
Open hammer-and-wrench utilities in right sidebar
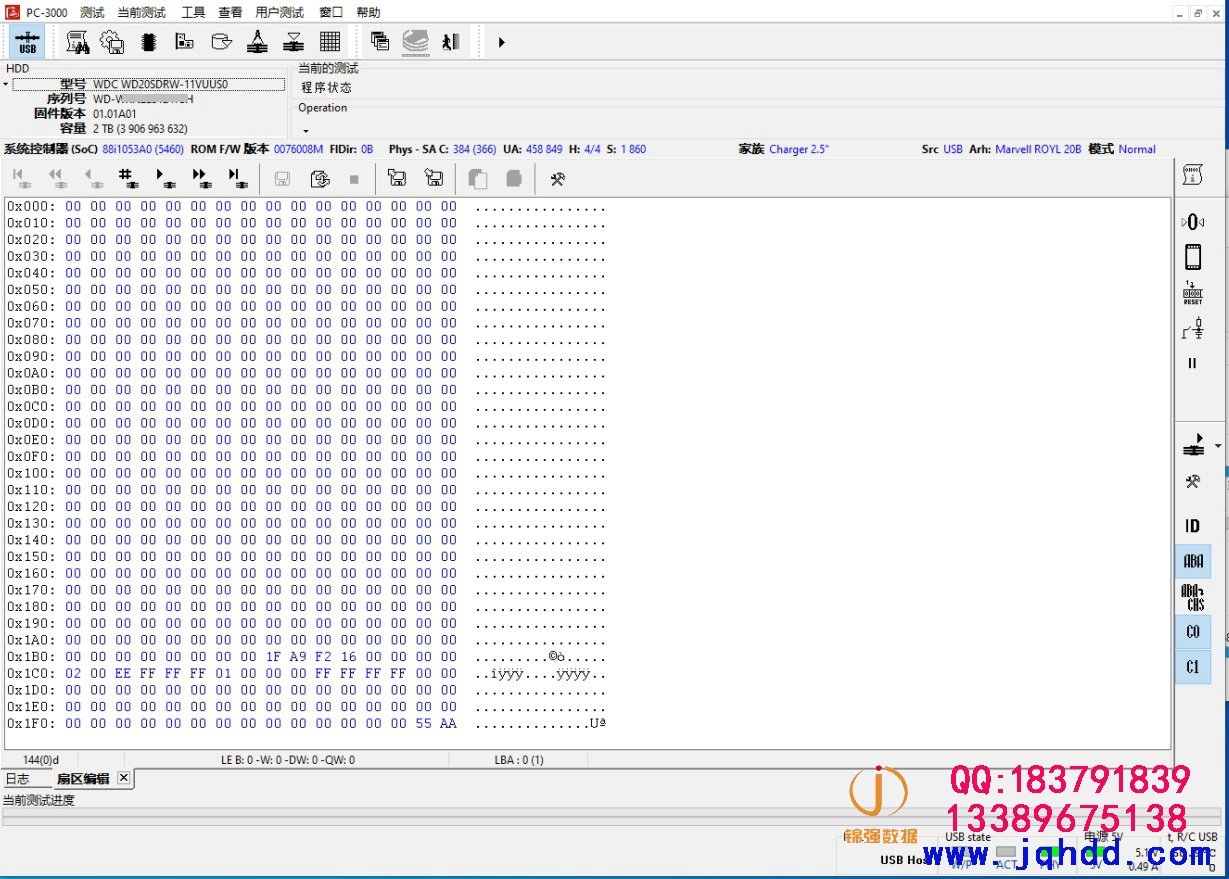tap(1192, 482)
